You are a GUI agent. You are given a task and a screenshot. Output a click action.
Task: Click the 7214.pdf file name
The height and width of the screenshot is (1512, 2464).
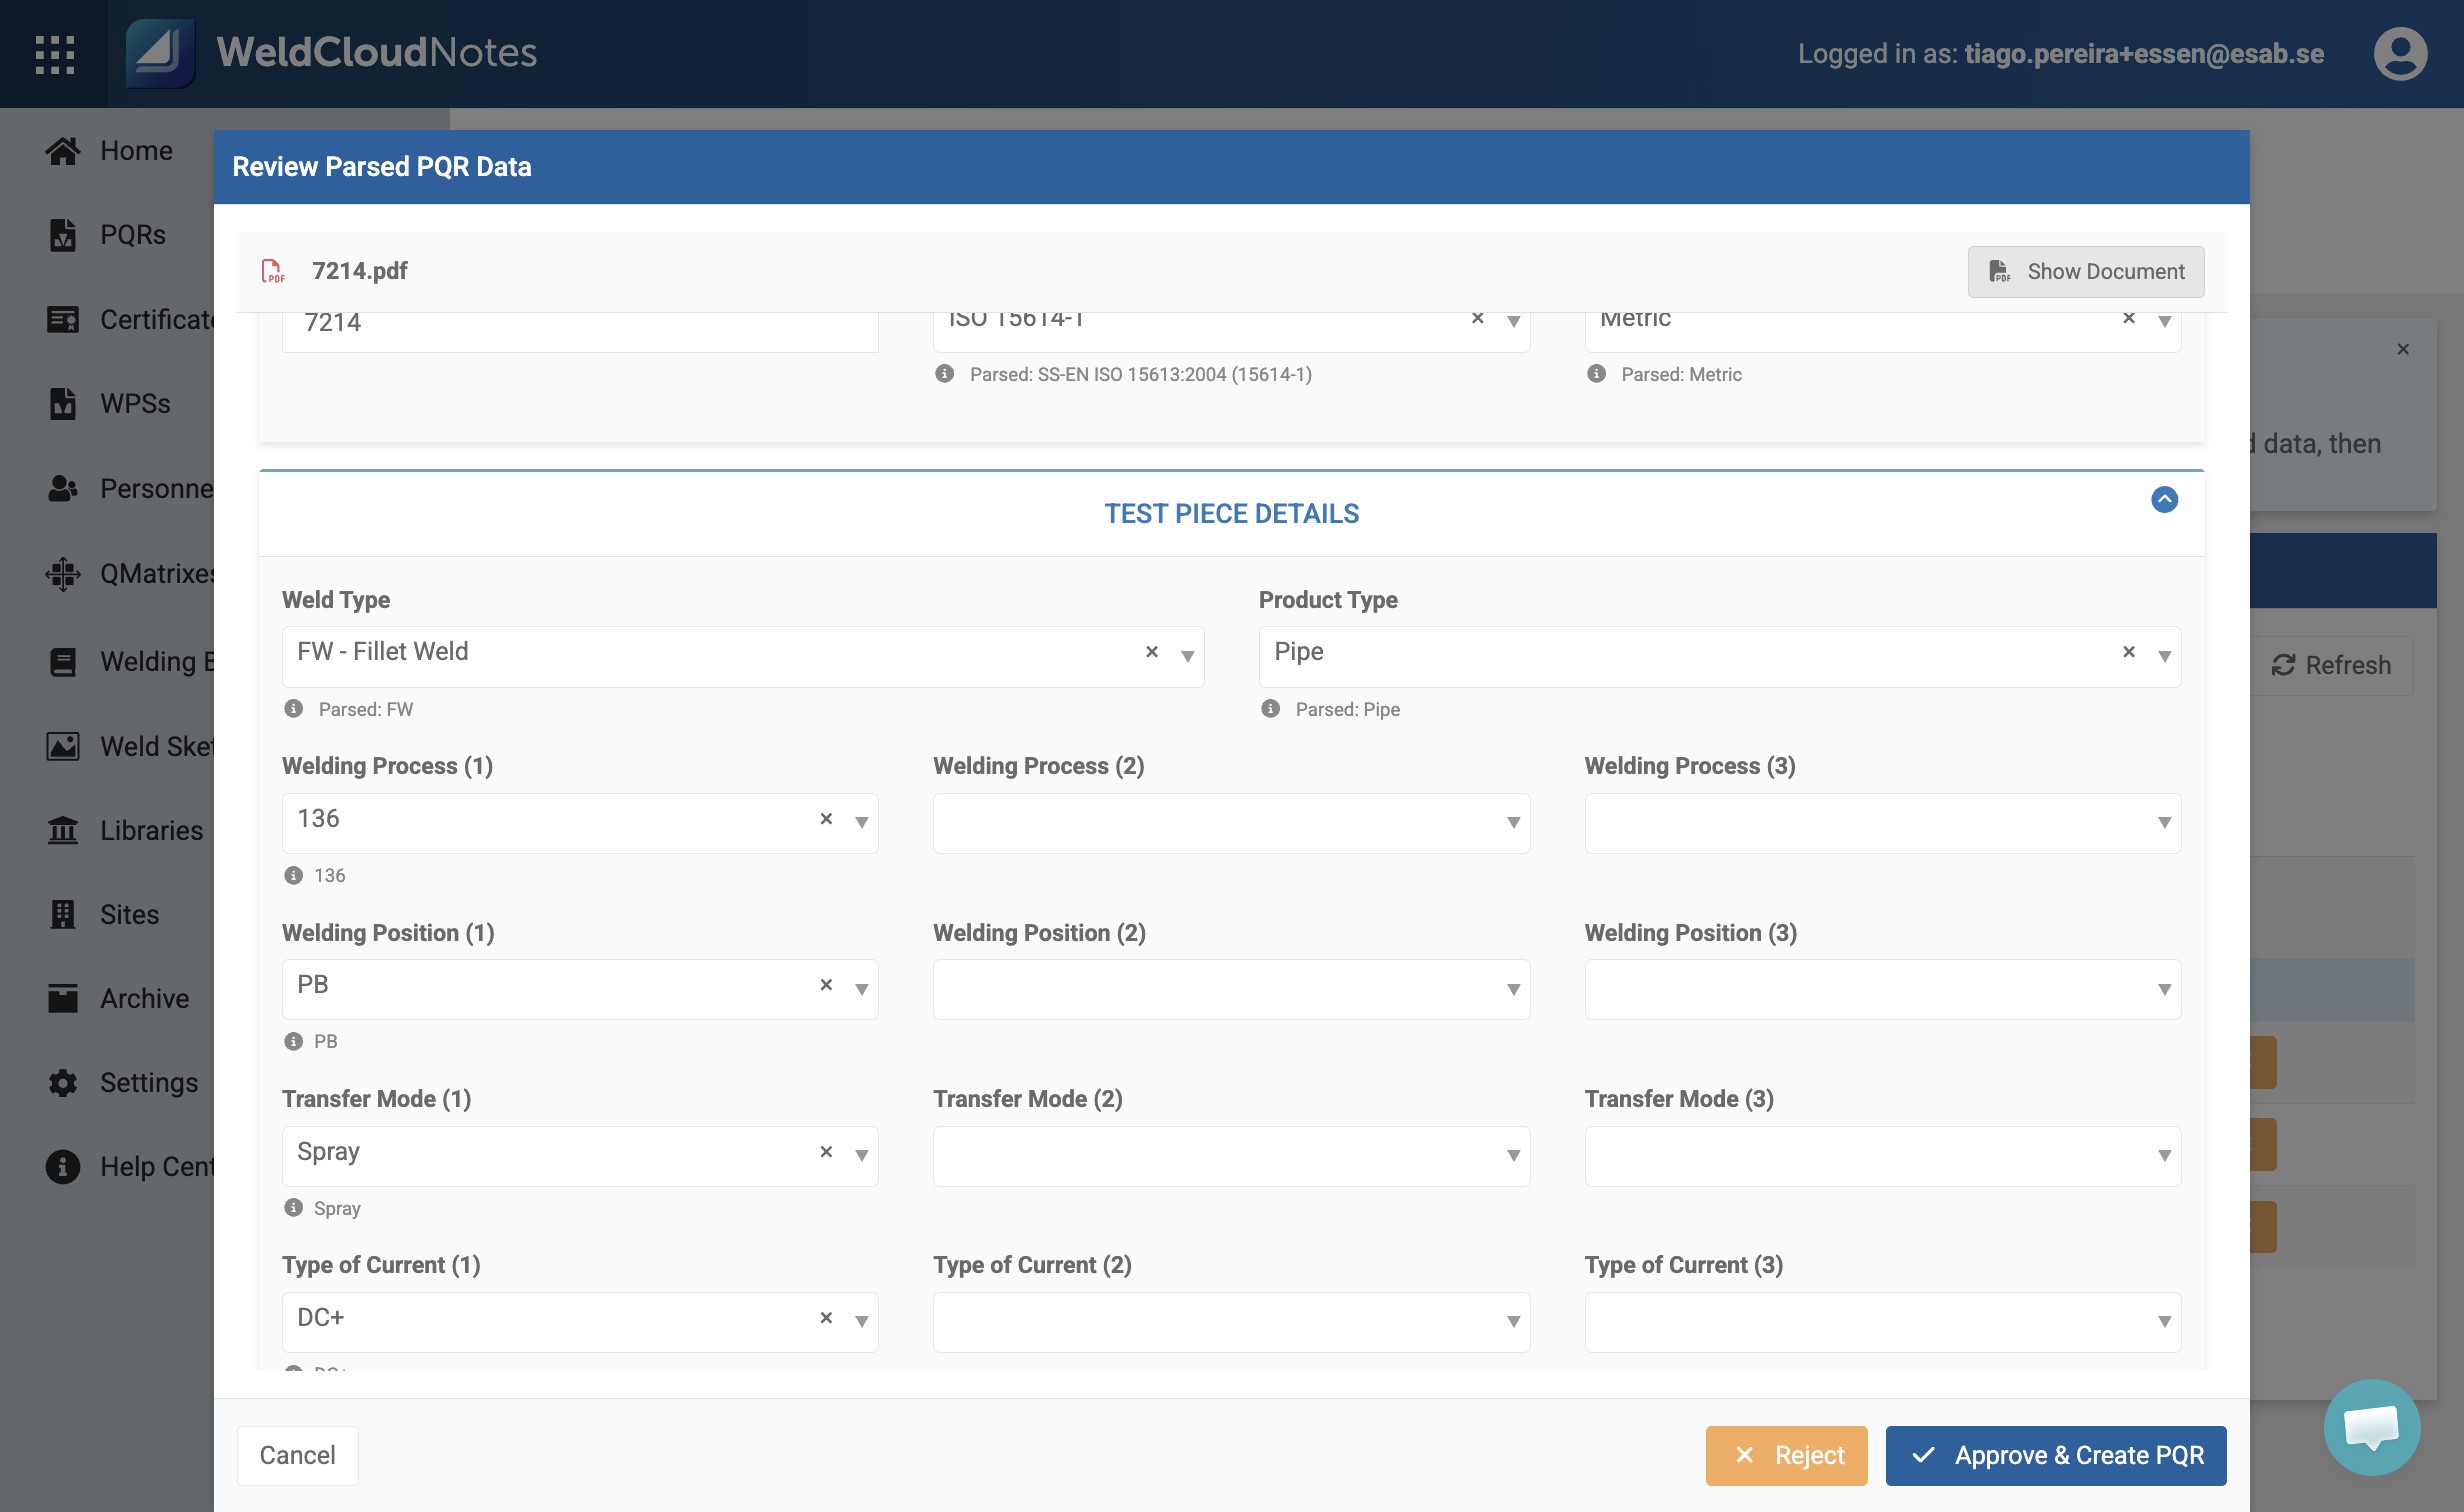click(x=359, y=271)
